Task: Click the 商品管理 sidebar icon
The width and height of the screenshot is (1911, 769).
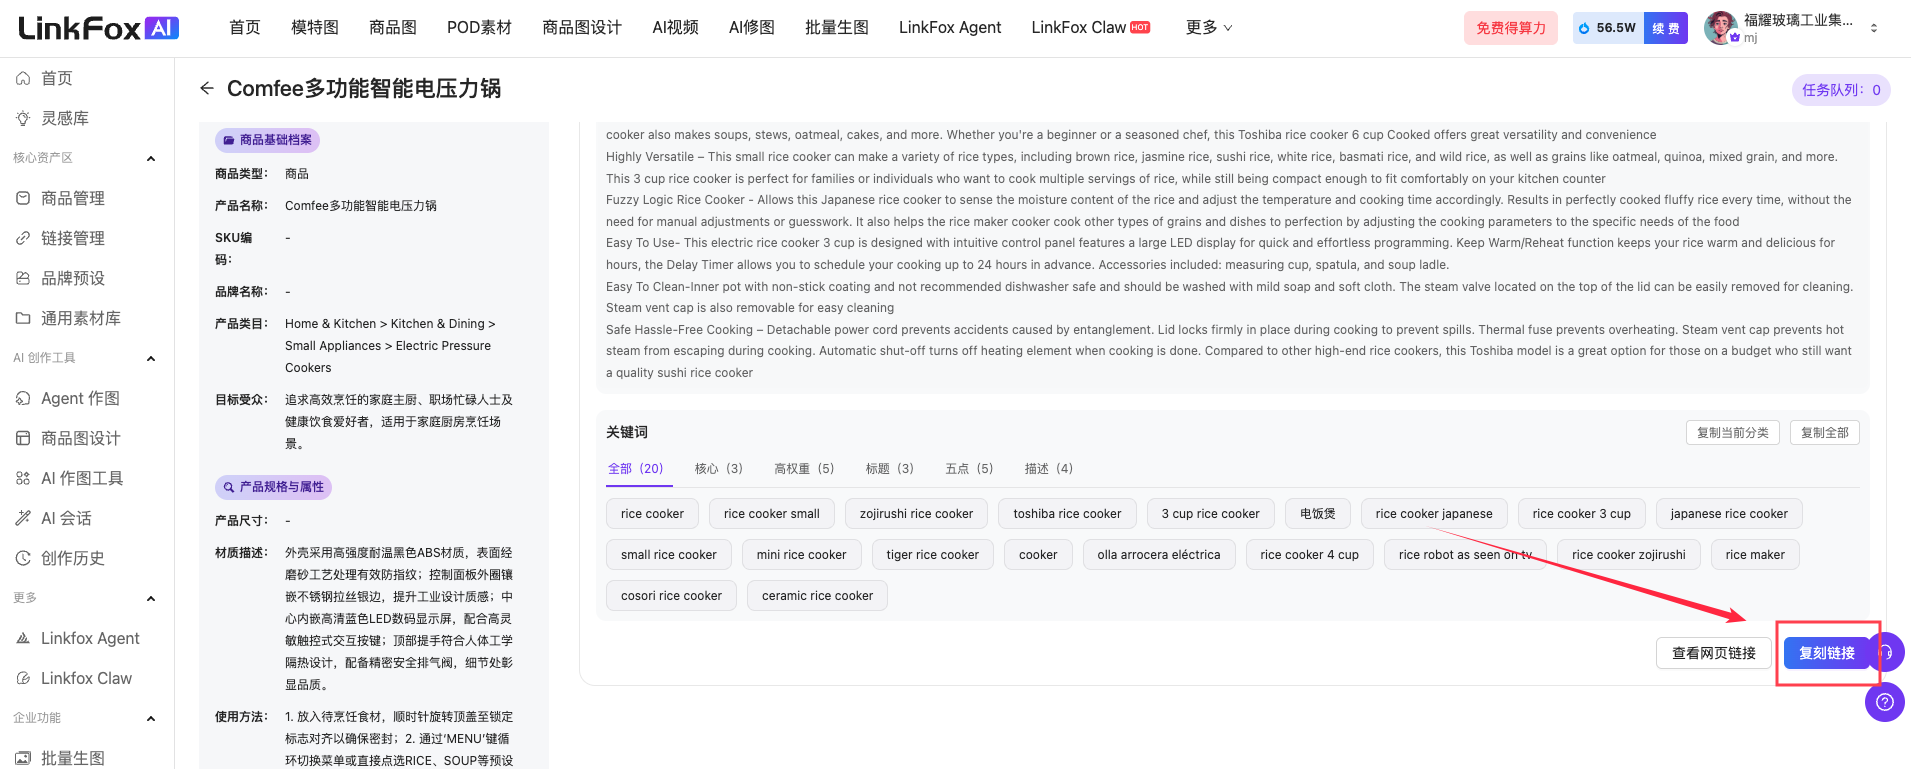Action: pyautogui.click(x=23, y=198)
